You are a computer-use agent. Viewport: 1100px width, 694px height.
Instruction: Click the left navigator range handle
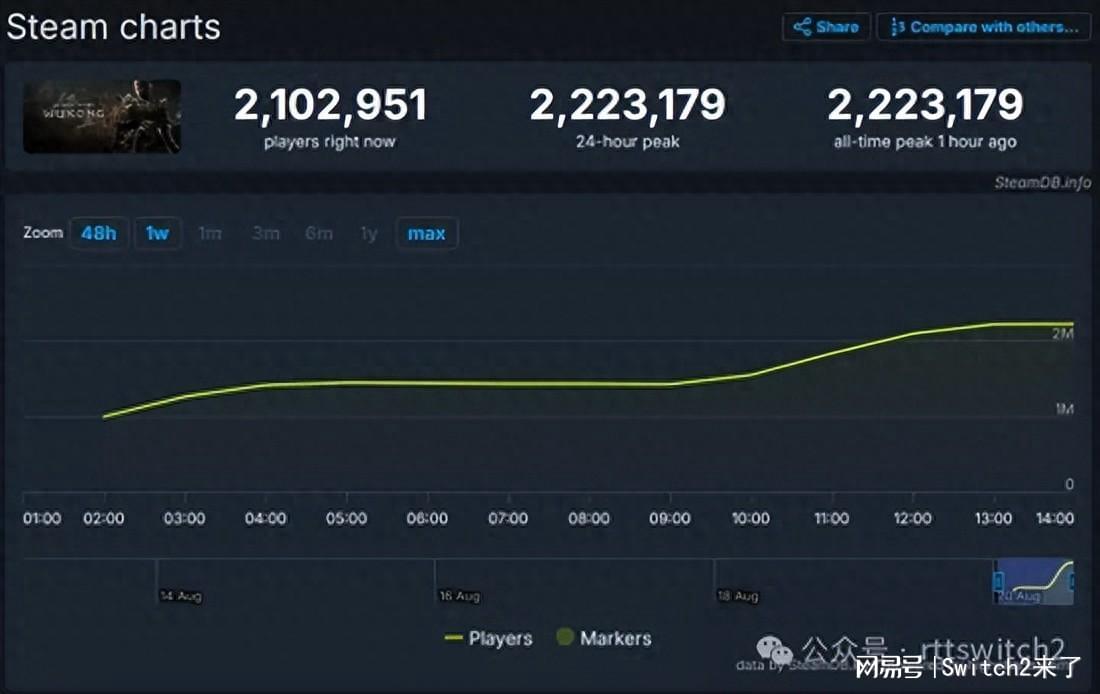tap(998, 582)
